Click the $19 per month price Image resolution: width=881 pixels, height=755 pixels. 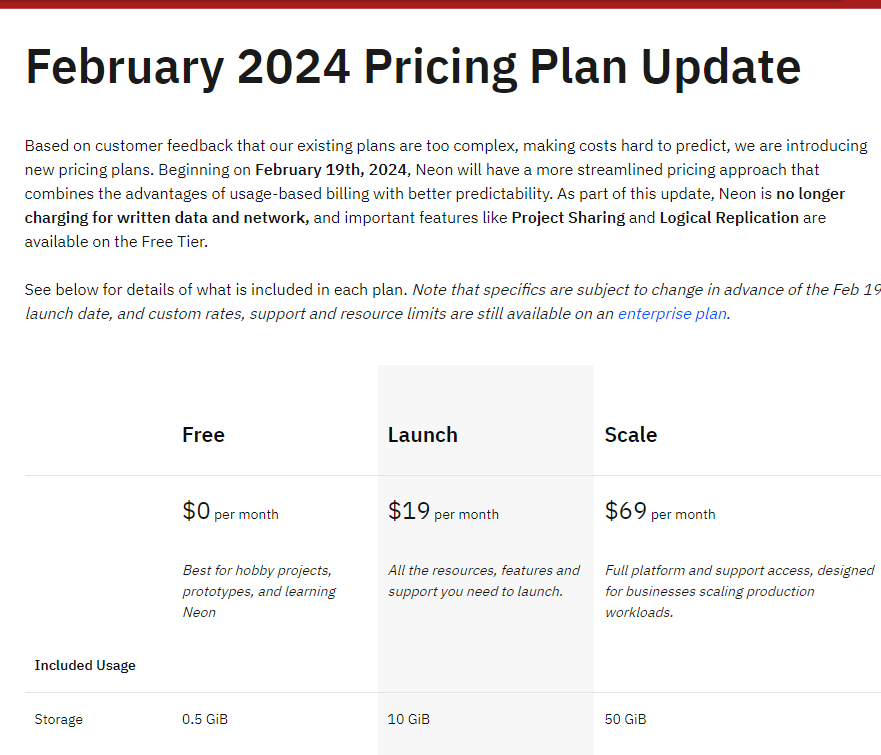pyautogui.click(x=443, y=512)
